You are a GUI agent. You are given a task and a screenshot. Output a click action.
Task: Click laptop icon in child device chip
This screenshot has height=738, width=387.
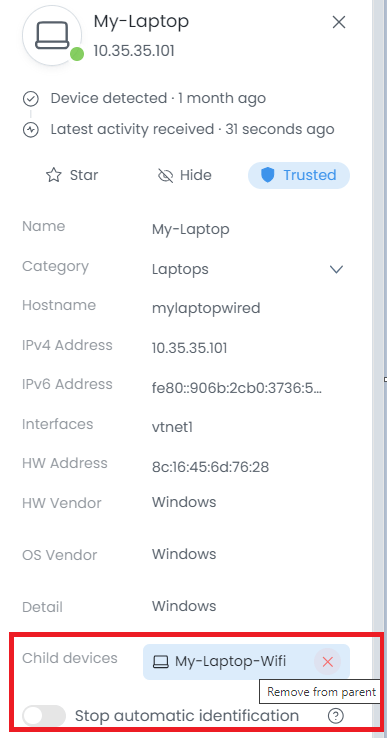pyautogui.click(x=161, y=662)
